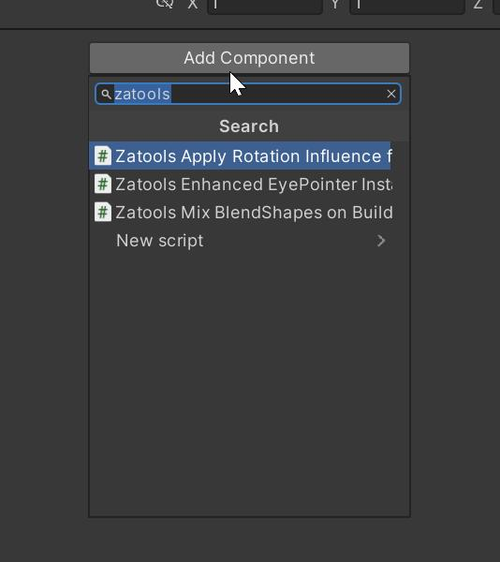Click the Search header bar
This screenshot has height=562, width=500.
point(249,126)
